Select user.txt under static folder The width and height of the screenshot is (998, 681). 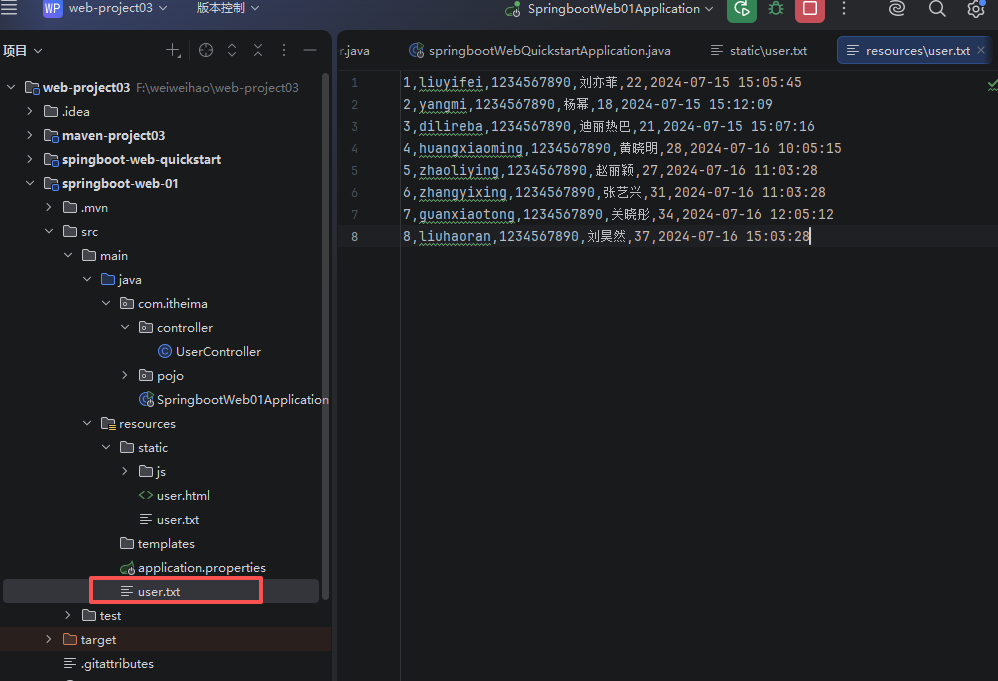178,519
